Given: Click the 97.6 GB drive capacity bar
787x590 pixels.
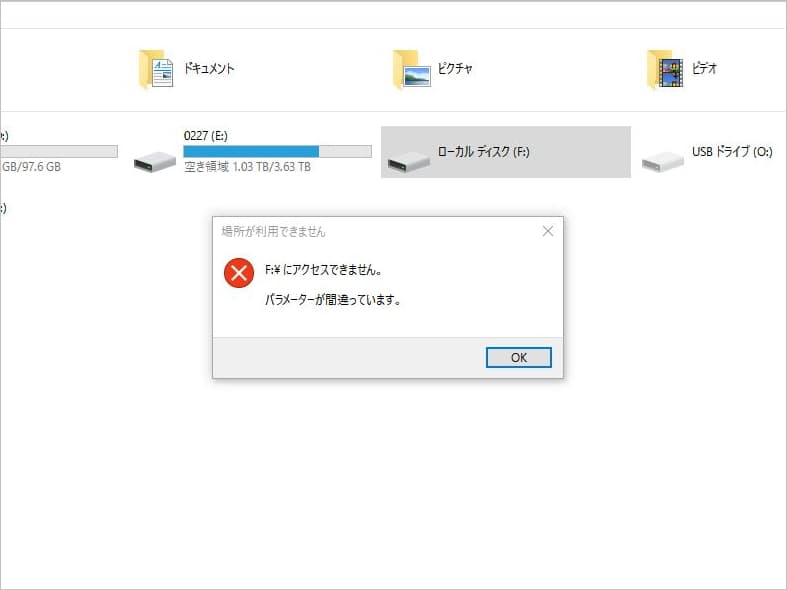Looking at the screenshot, I should (59, 152).
